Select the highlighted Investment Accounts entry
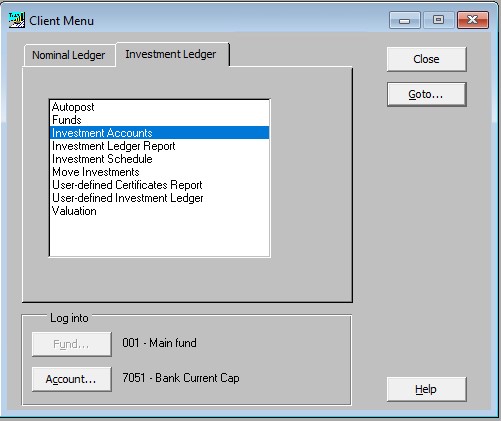501x421 pixels. 159,133
